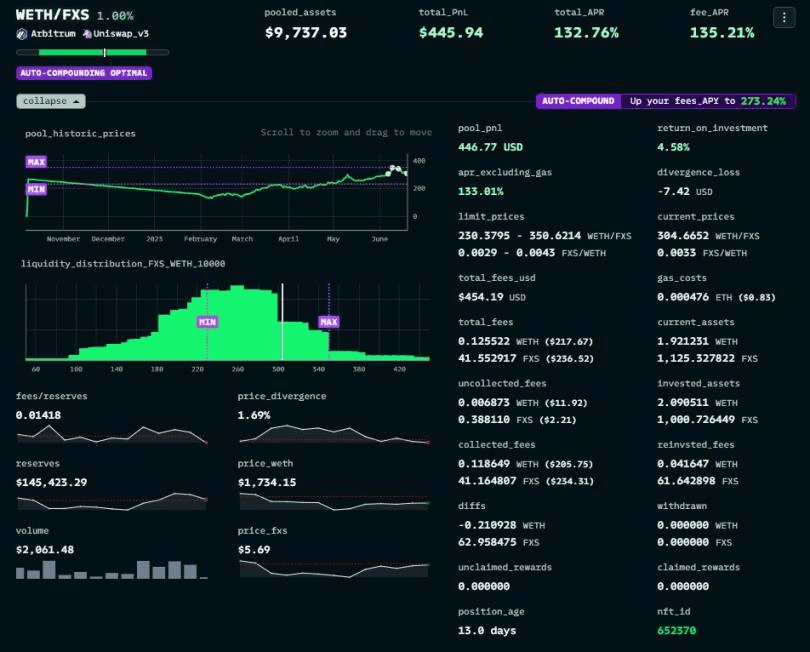
Task: Click the price_fxs sparkline chart
Action: pyautogui.click(x=334, y=568)
